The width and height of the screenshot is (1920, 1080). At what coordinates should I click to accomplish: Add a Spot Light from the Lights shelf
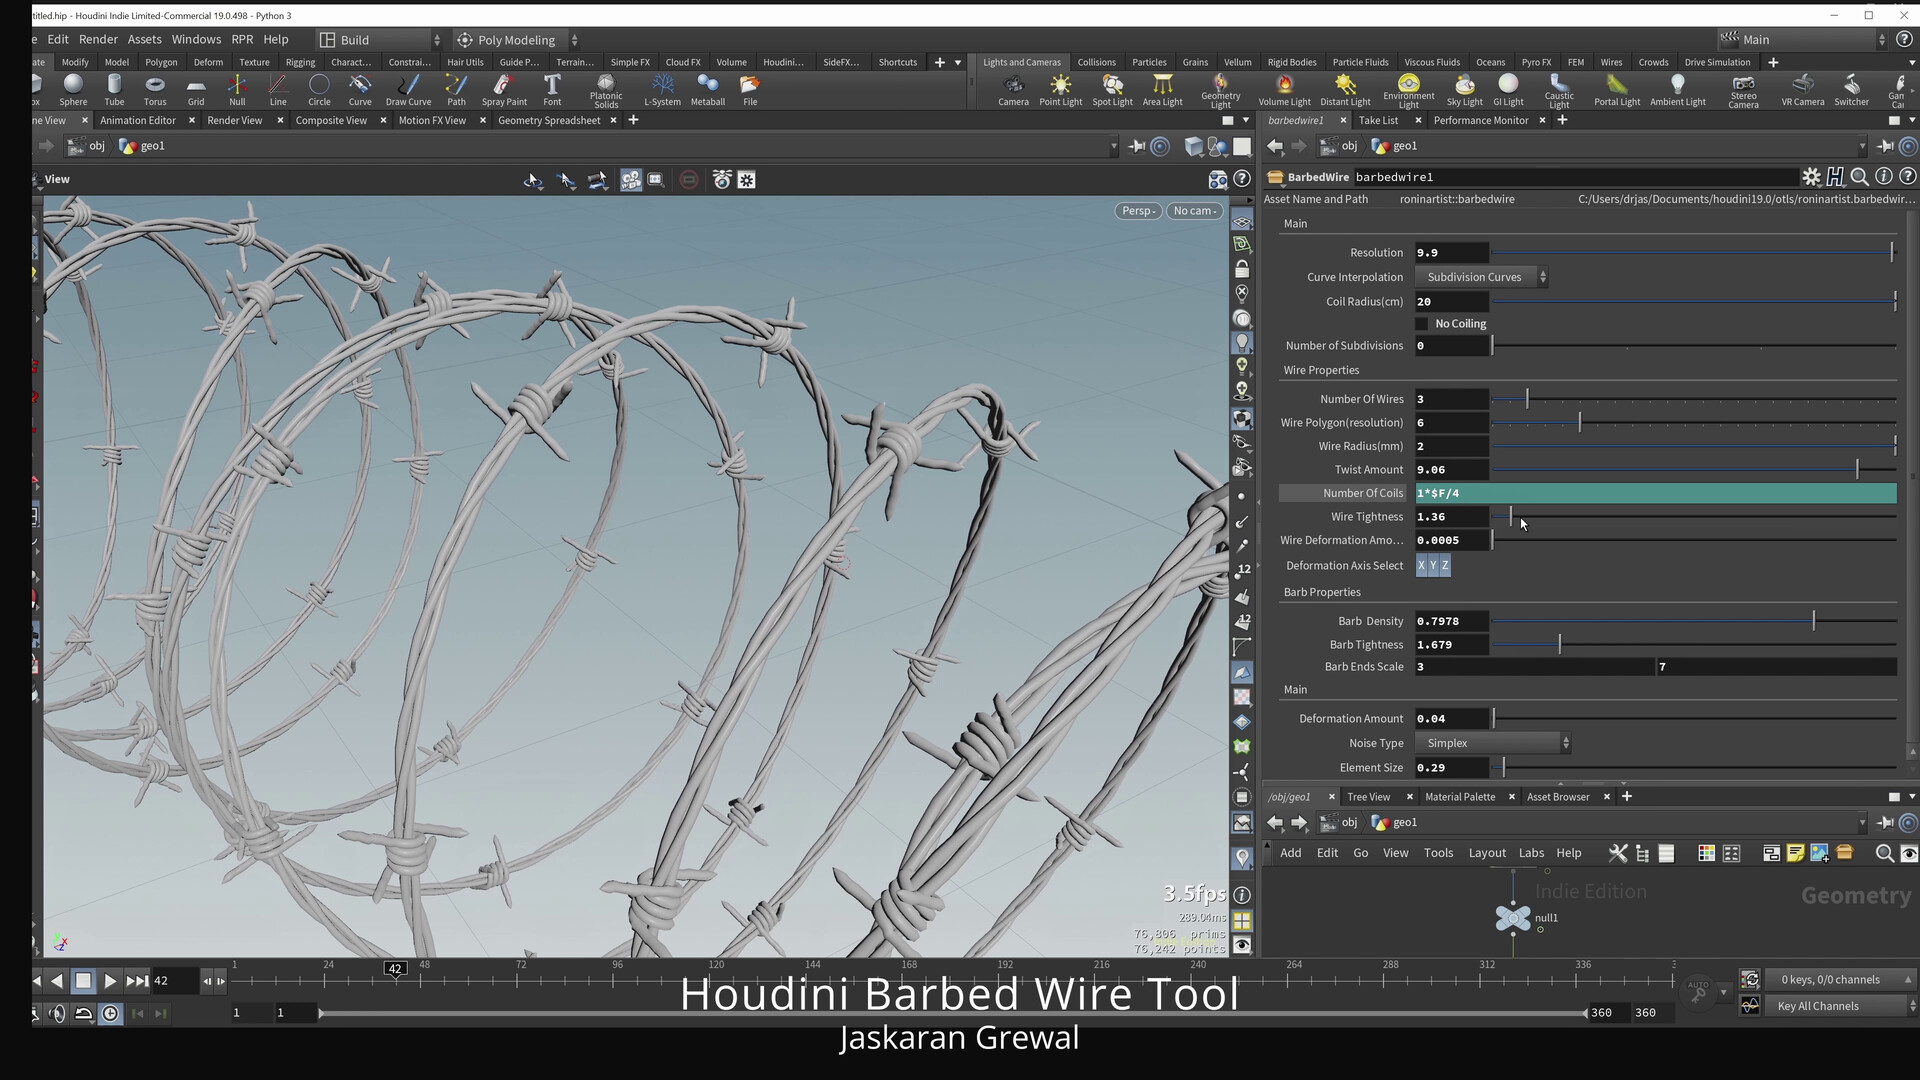click(x=1111, y=90)
